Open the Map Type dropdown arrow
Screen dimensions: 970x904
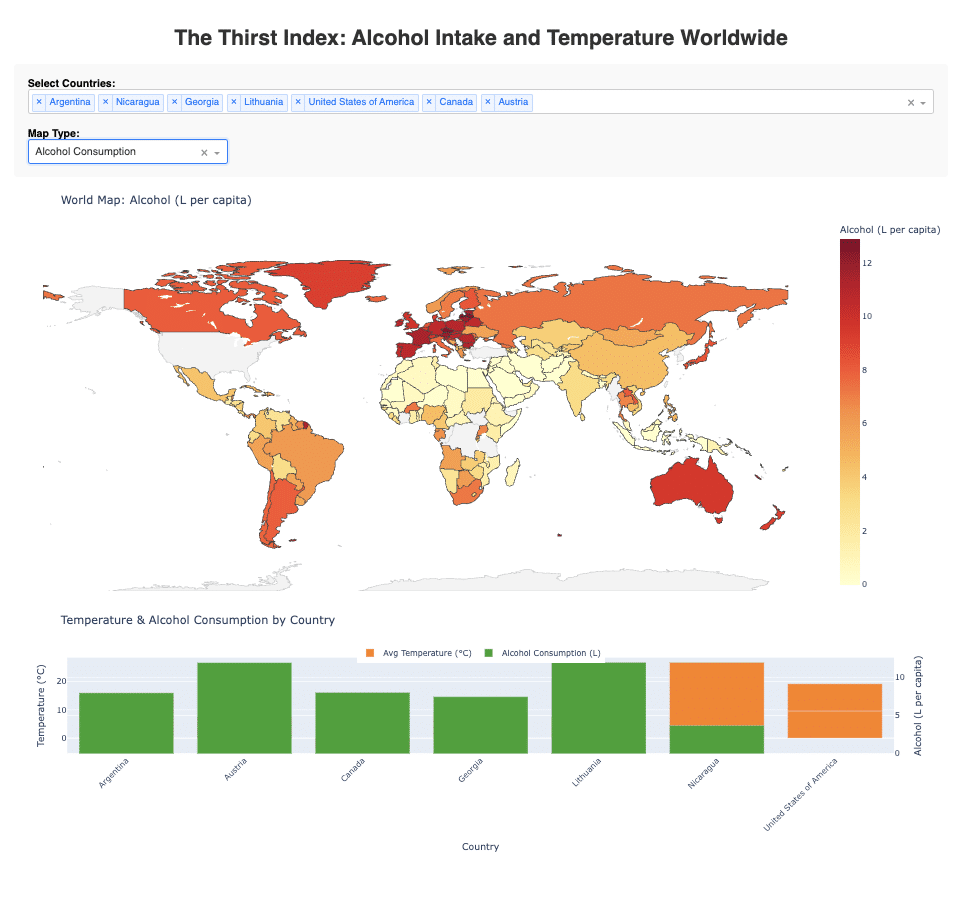click(x=217, y=152)
